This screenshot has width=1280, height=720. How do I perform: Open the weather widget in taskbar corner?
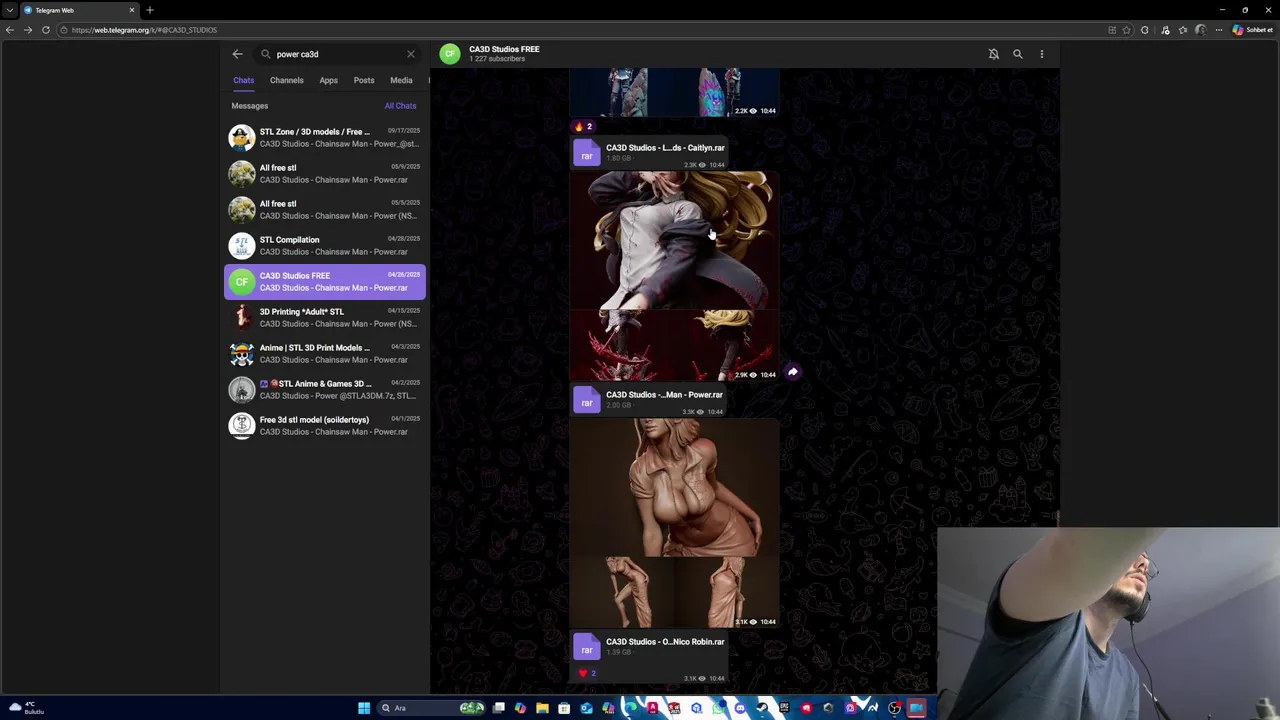click(x=25, y=708)
